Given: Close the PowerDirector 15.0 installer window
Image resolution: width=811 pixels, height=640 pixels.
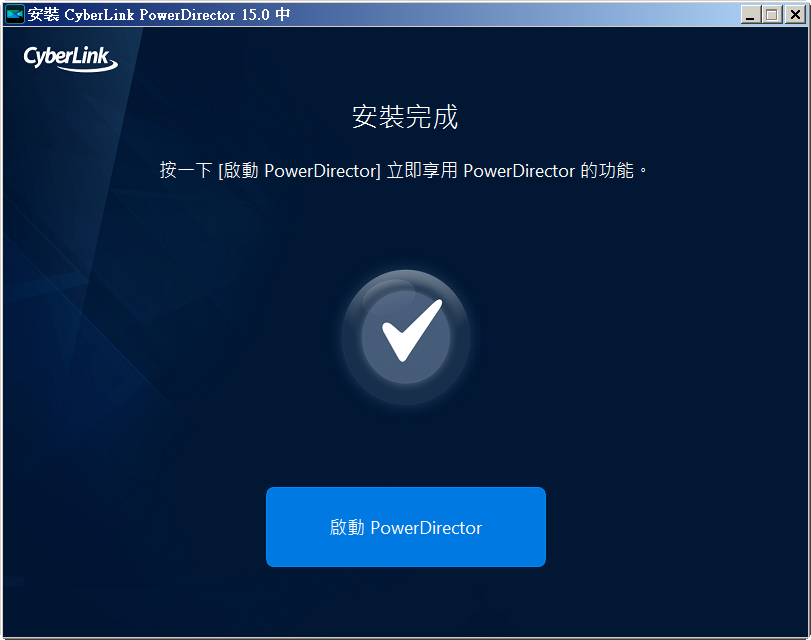Looking at the screenshot, I should coord(795,14).
